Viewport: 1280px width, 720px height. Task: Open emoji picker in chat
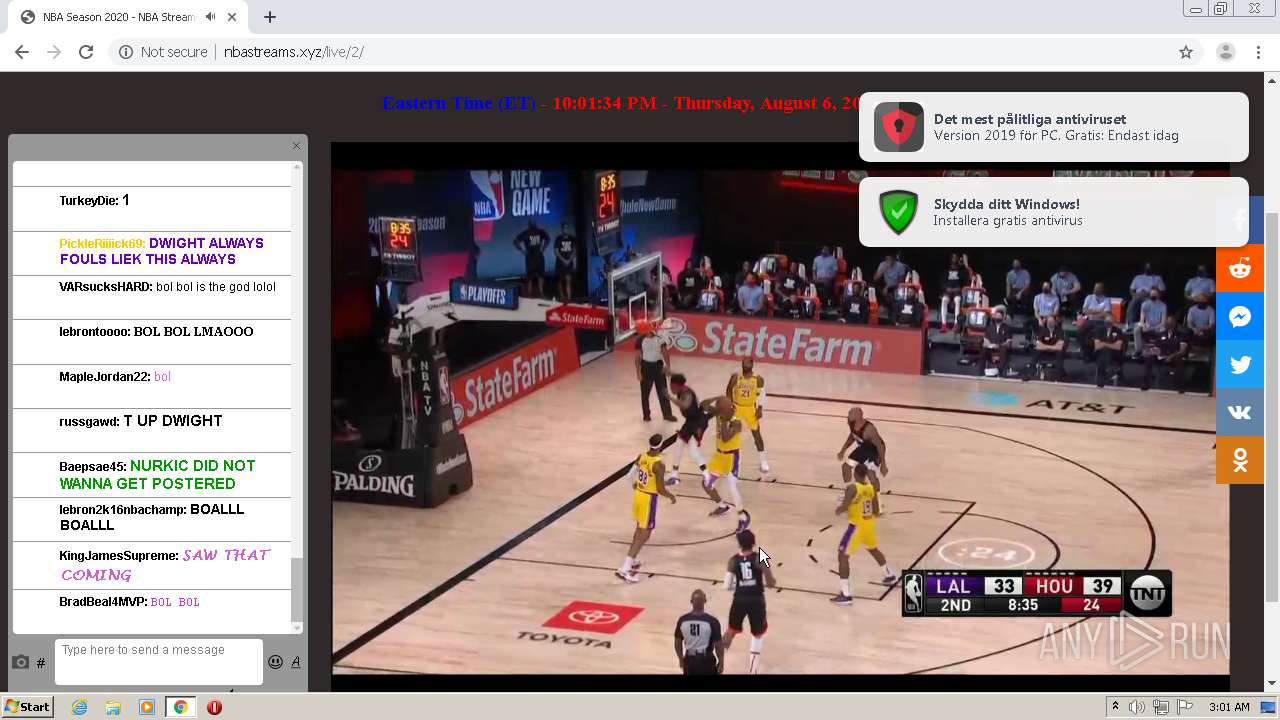[x=275, y=662]
